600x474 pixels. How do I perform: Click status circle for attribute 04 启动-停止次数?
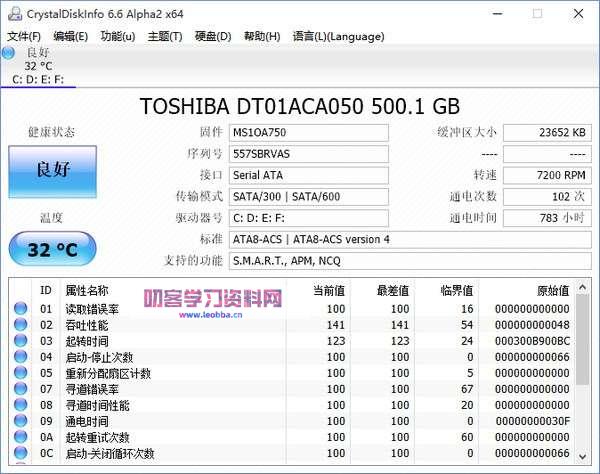21,357
